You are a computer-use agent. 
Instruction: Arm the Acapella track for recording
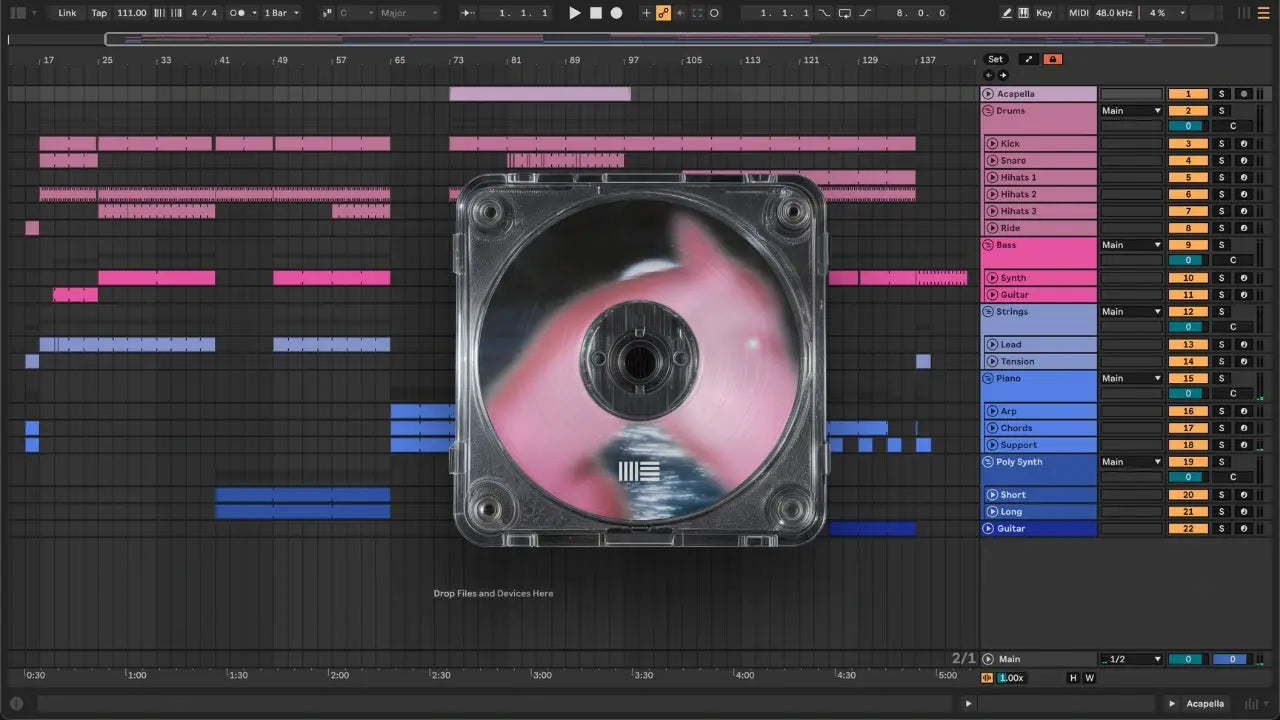point(1244,94)
